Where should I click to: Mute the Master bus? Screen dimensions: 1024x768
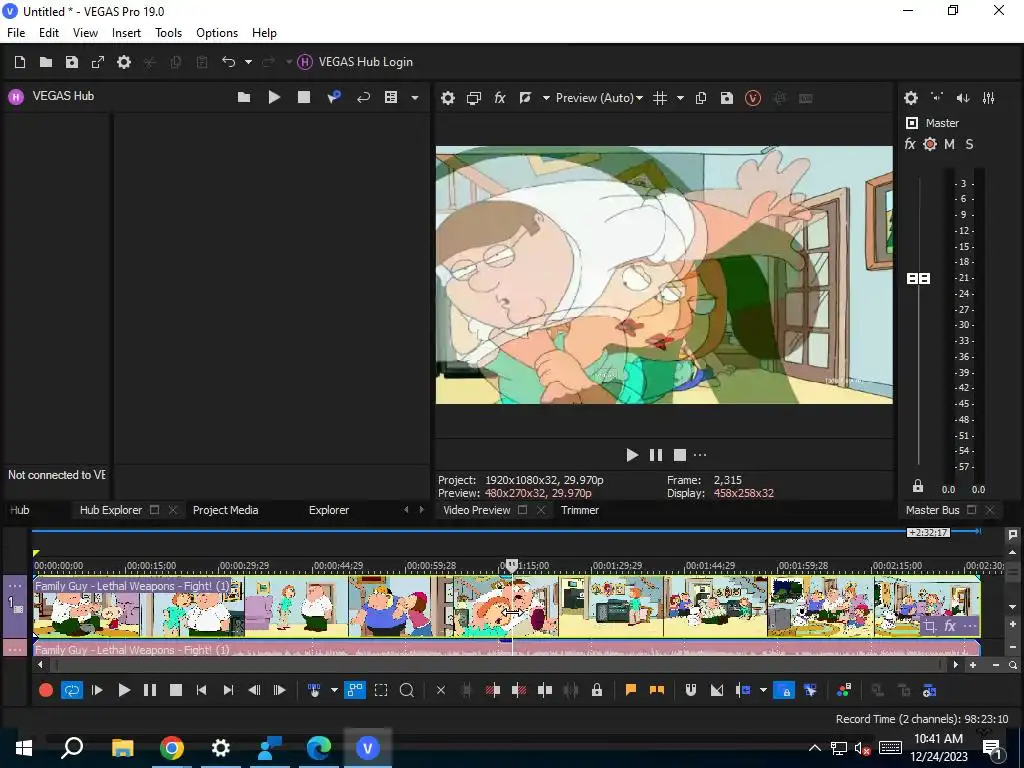[x=950, y=144]
